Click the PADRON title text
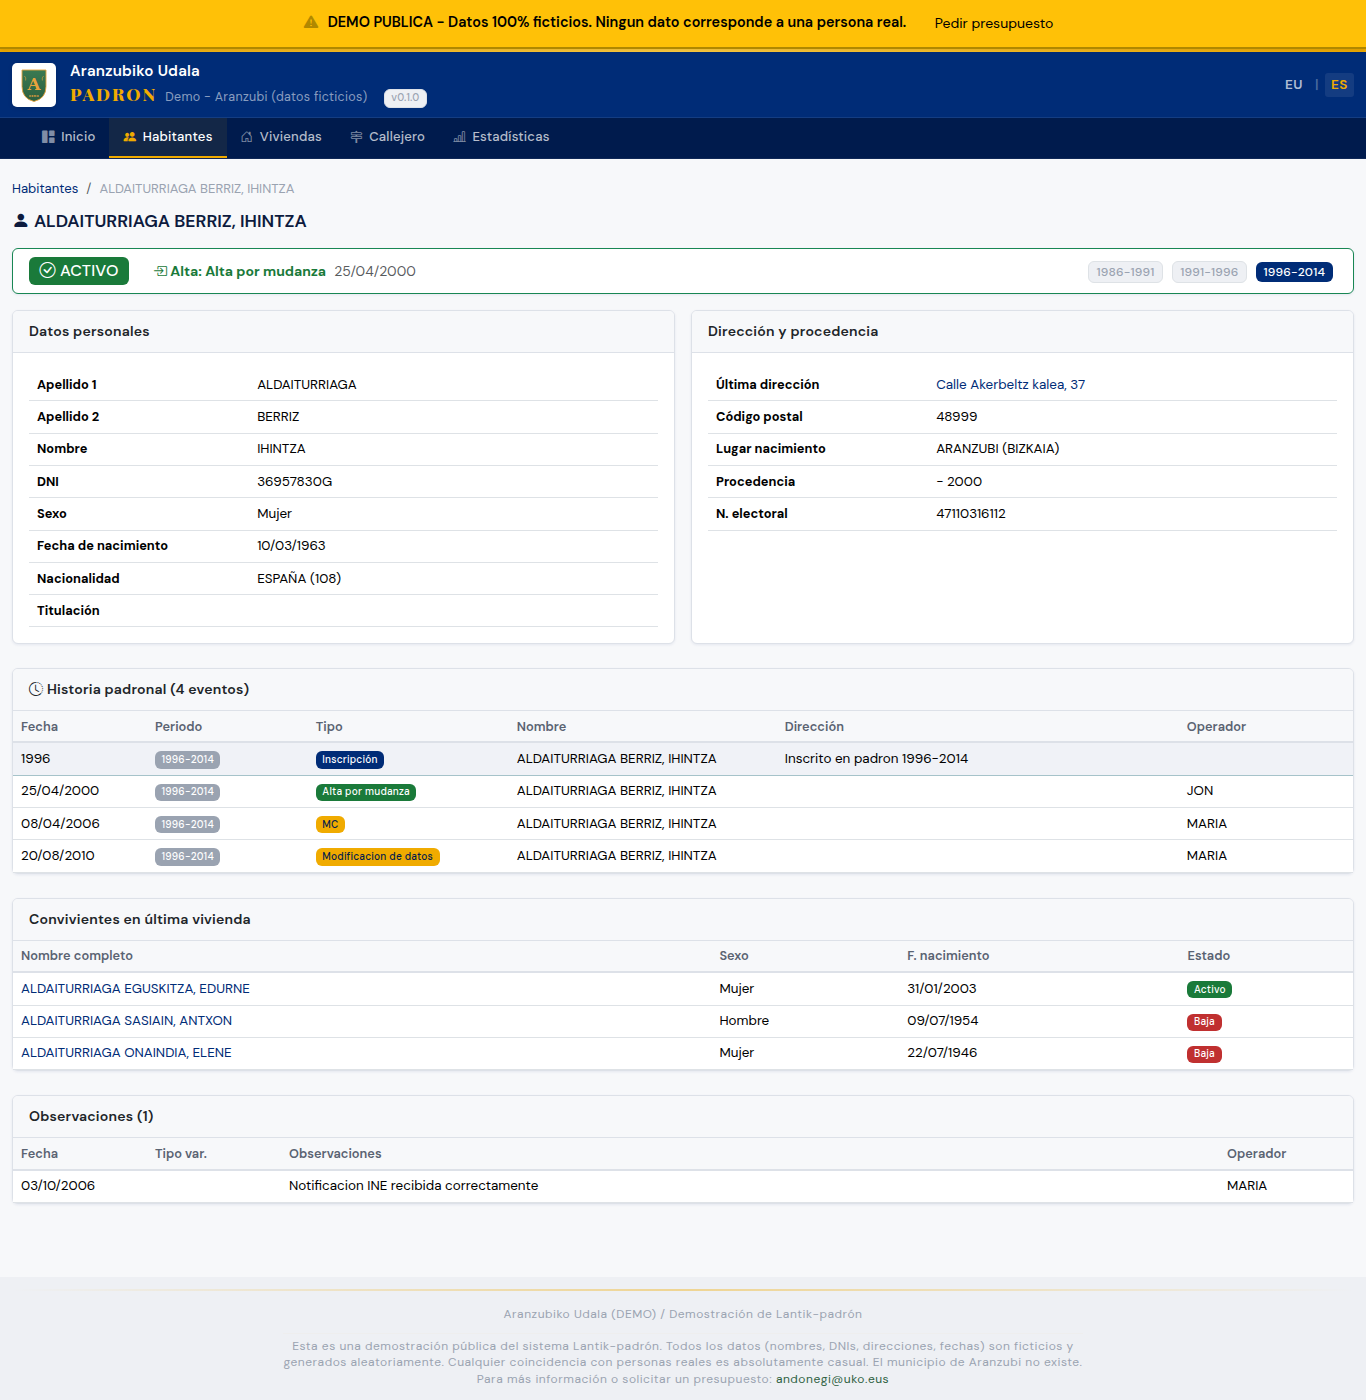Image resolution: width=1366 pixels, height=1400 pixels. click(113, 96)
